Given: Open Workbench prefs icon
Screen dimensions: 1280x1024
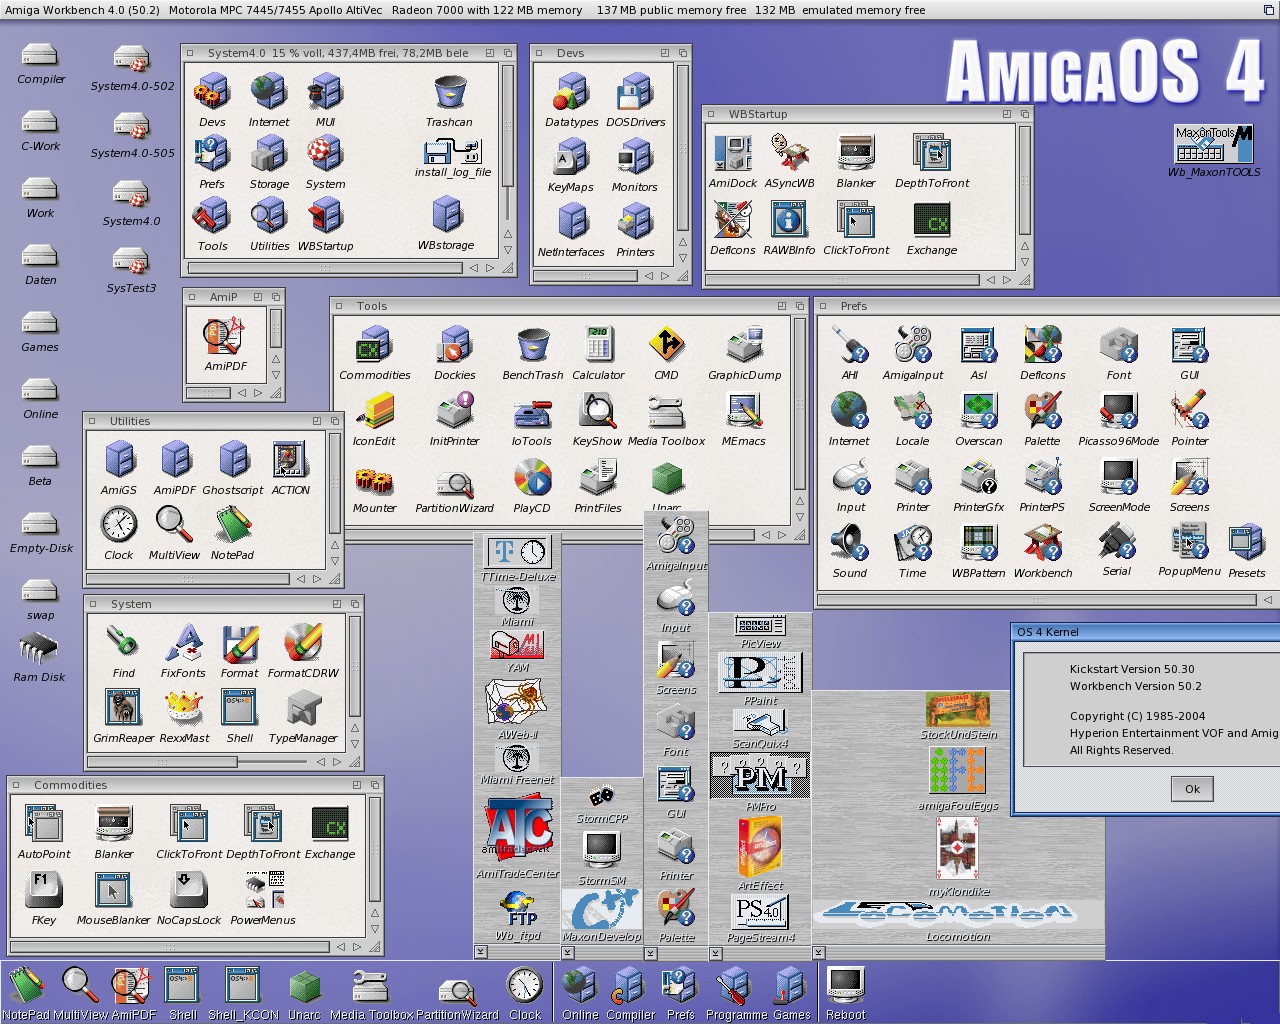Looking at the screenshot, I should tap(1042, 544).
